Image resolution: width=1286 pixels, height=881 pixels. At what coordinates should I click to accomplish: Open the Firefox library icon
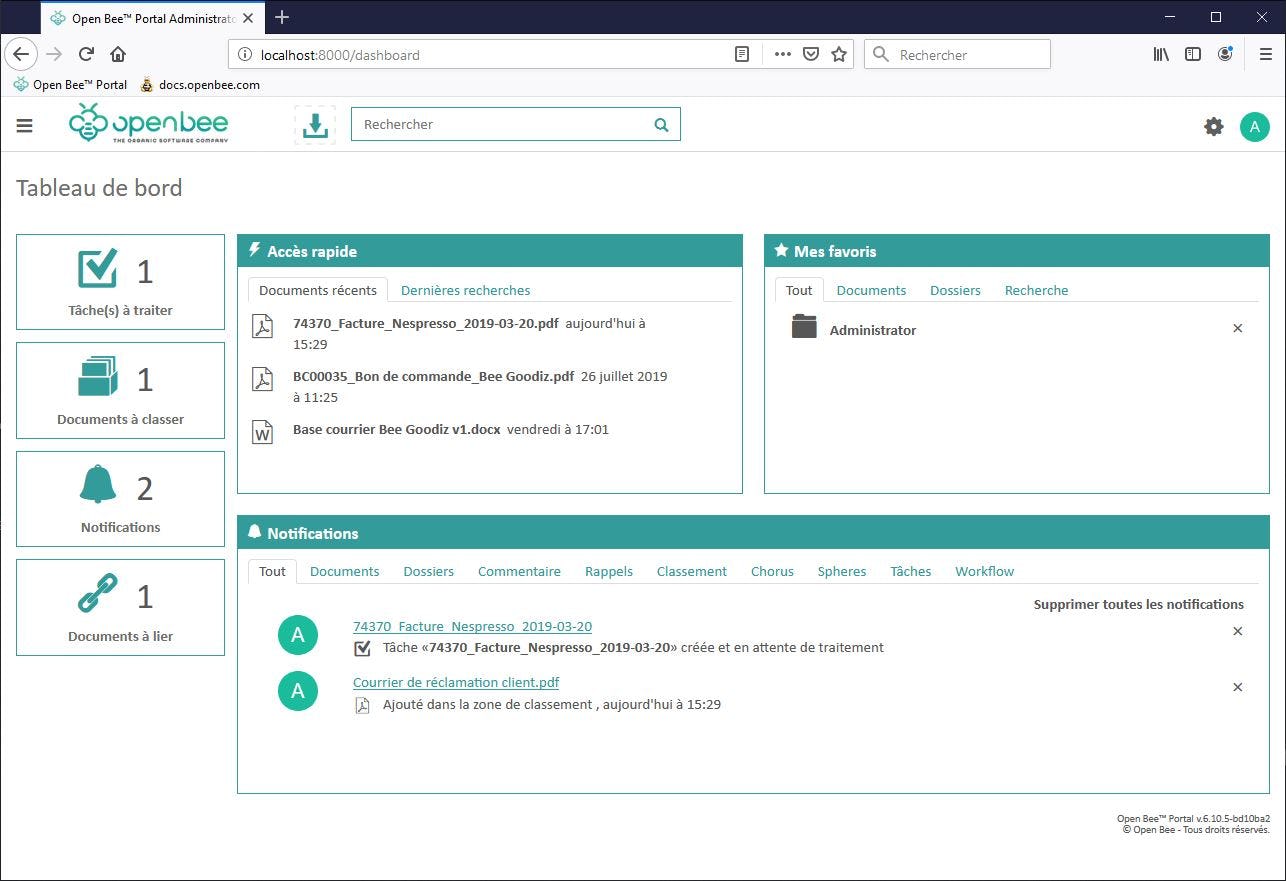coord(1160,54)
